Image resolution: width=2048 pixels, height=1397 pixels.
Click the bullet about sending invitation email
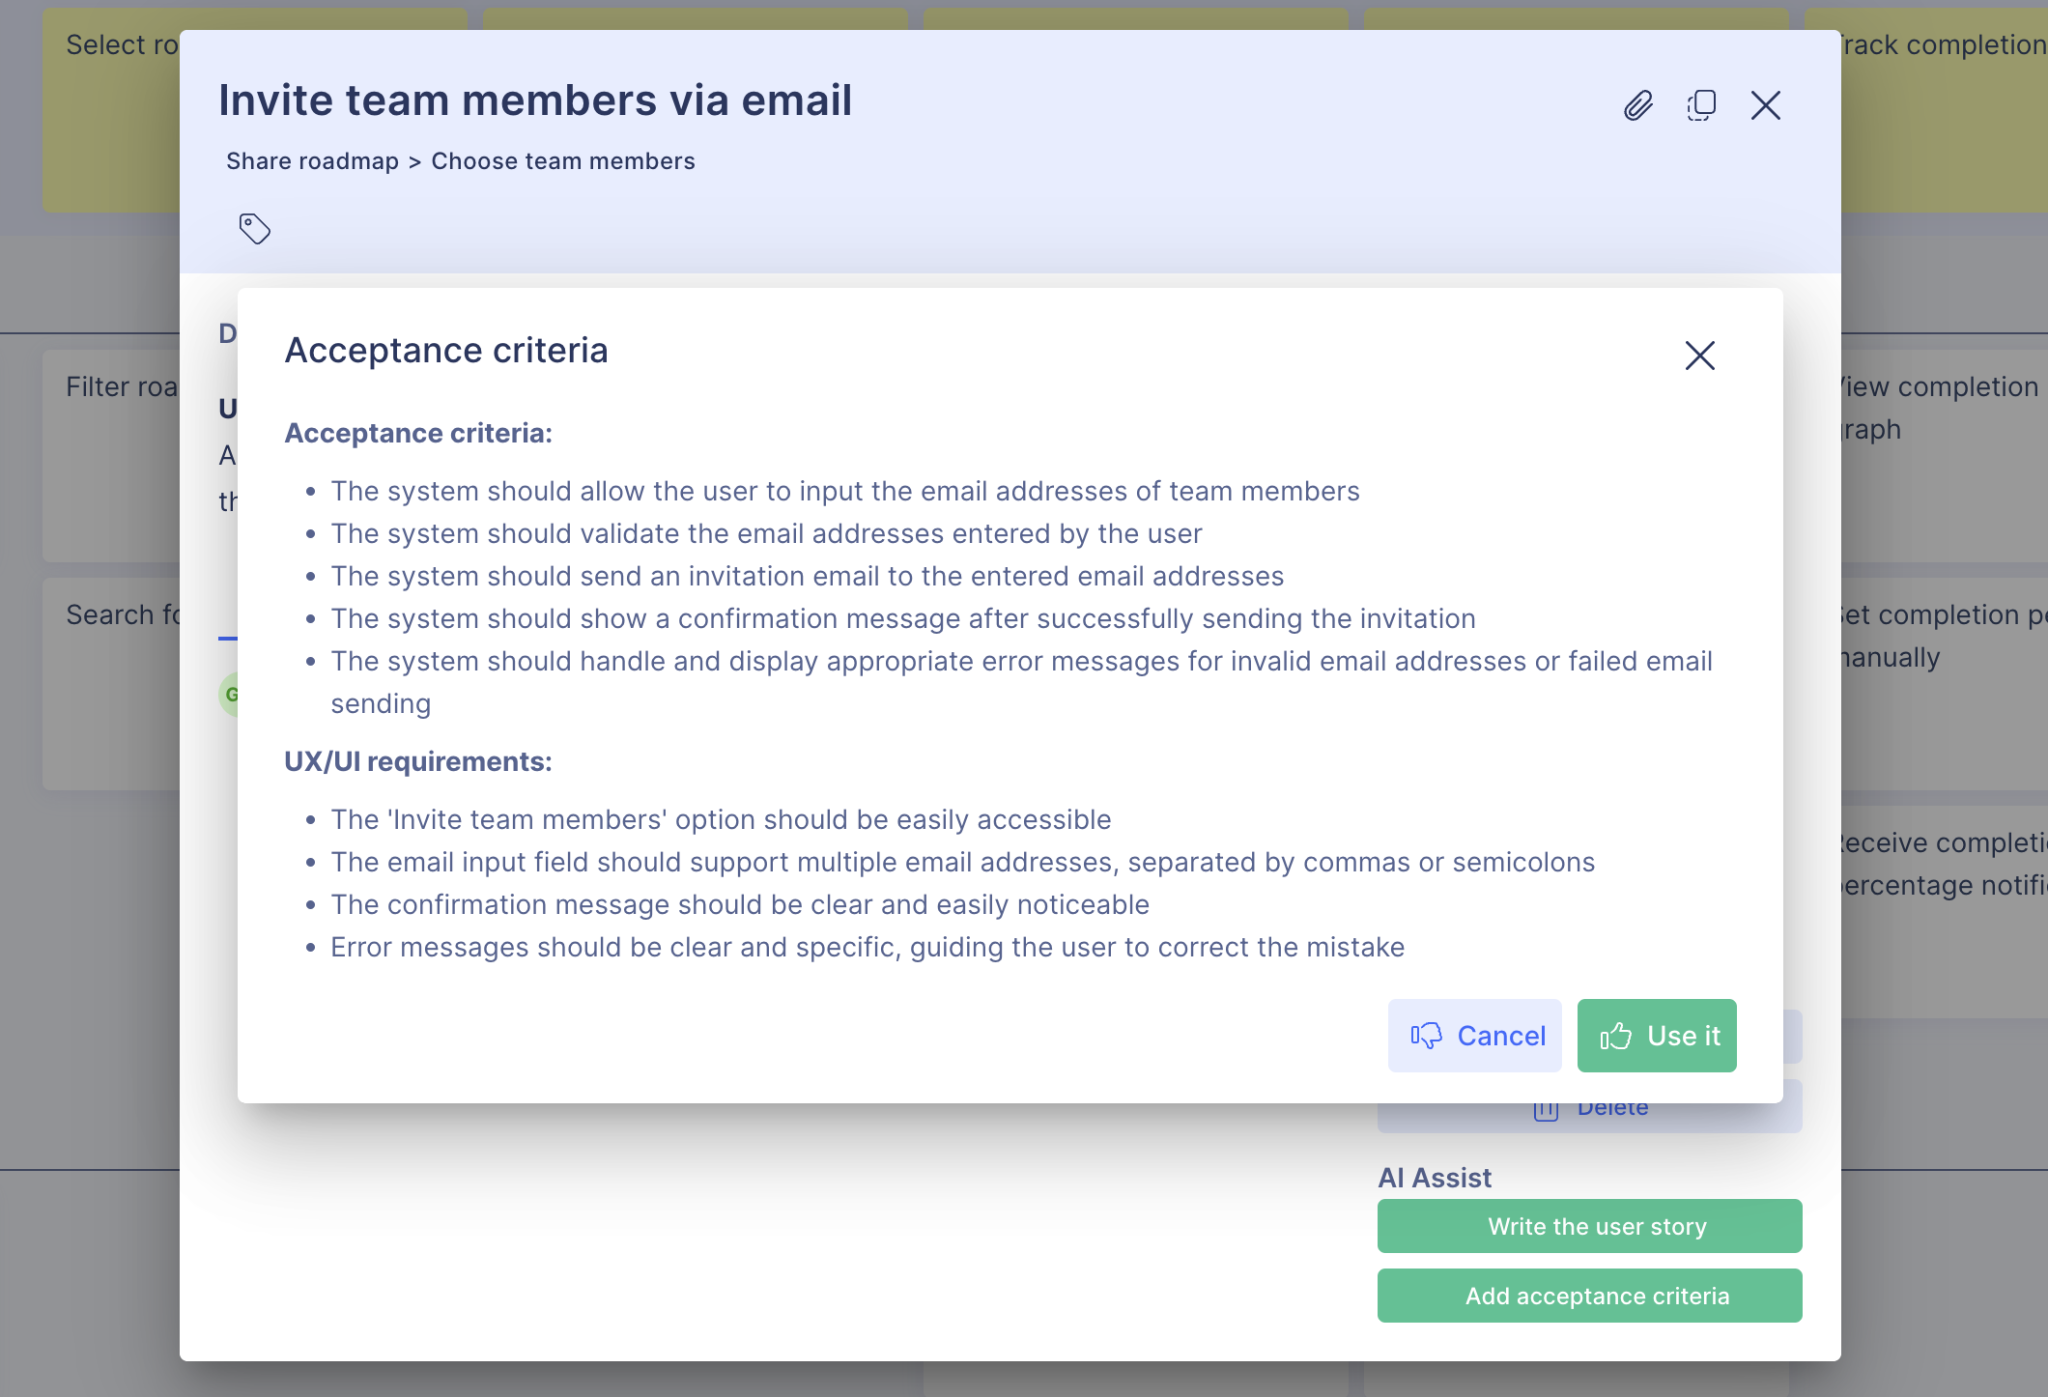tap(807, 576)
